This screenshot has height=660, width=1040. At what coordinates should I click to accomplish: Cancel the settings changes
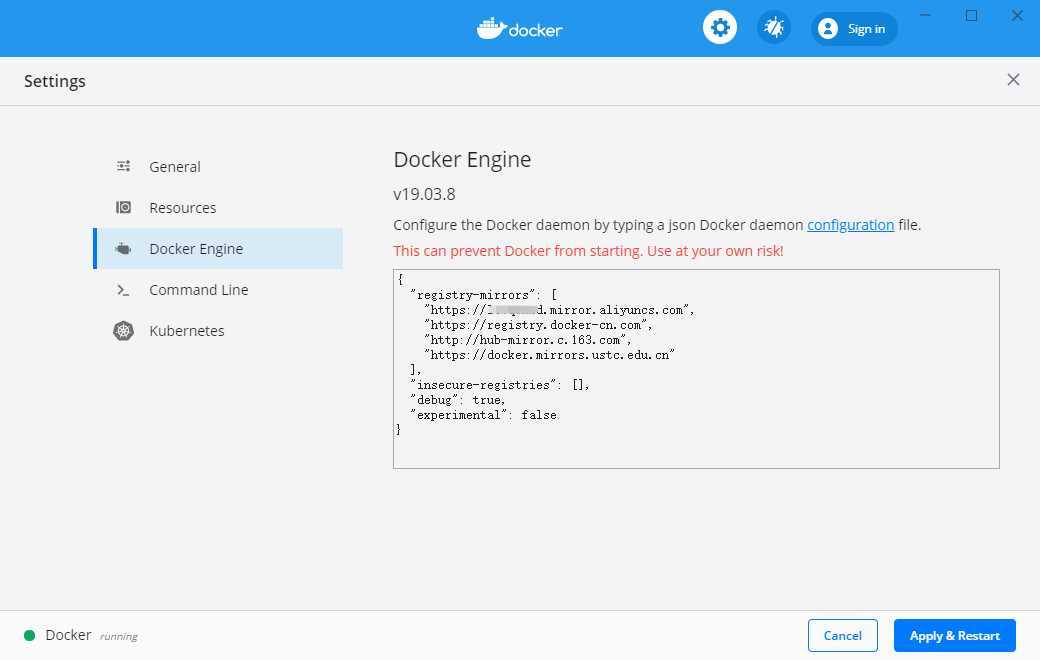[x=842, y=635]
